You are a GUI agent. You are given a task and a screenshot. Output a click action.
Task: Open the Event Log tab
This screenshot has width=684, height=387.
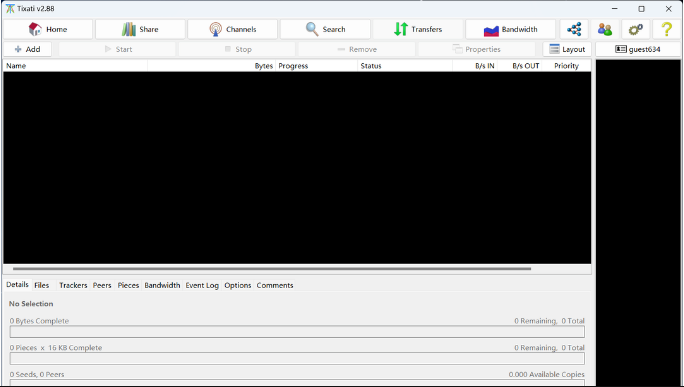point(202,285)
